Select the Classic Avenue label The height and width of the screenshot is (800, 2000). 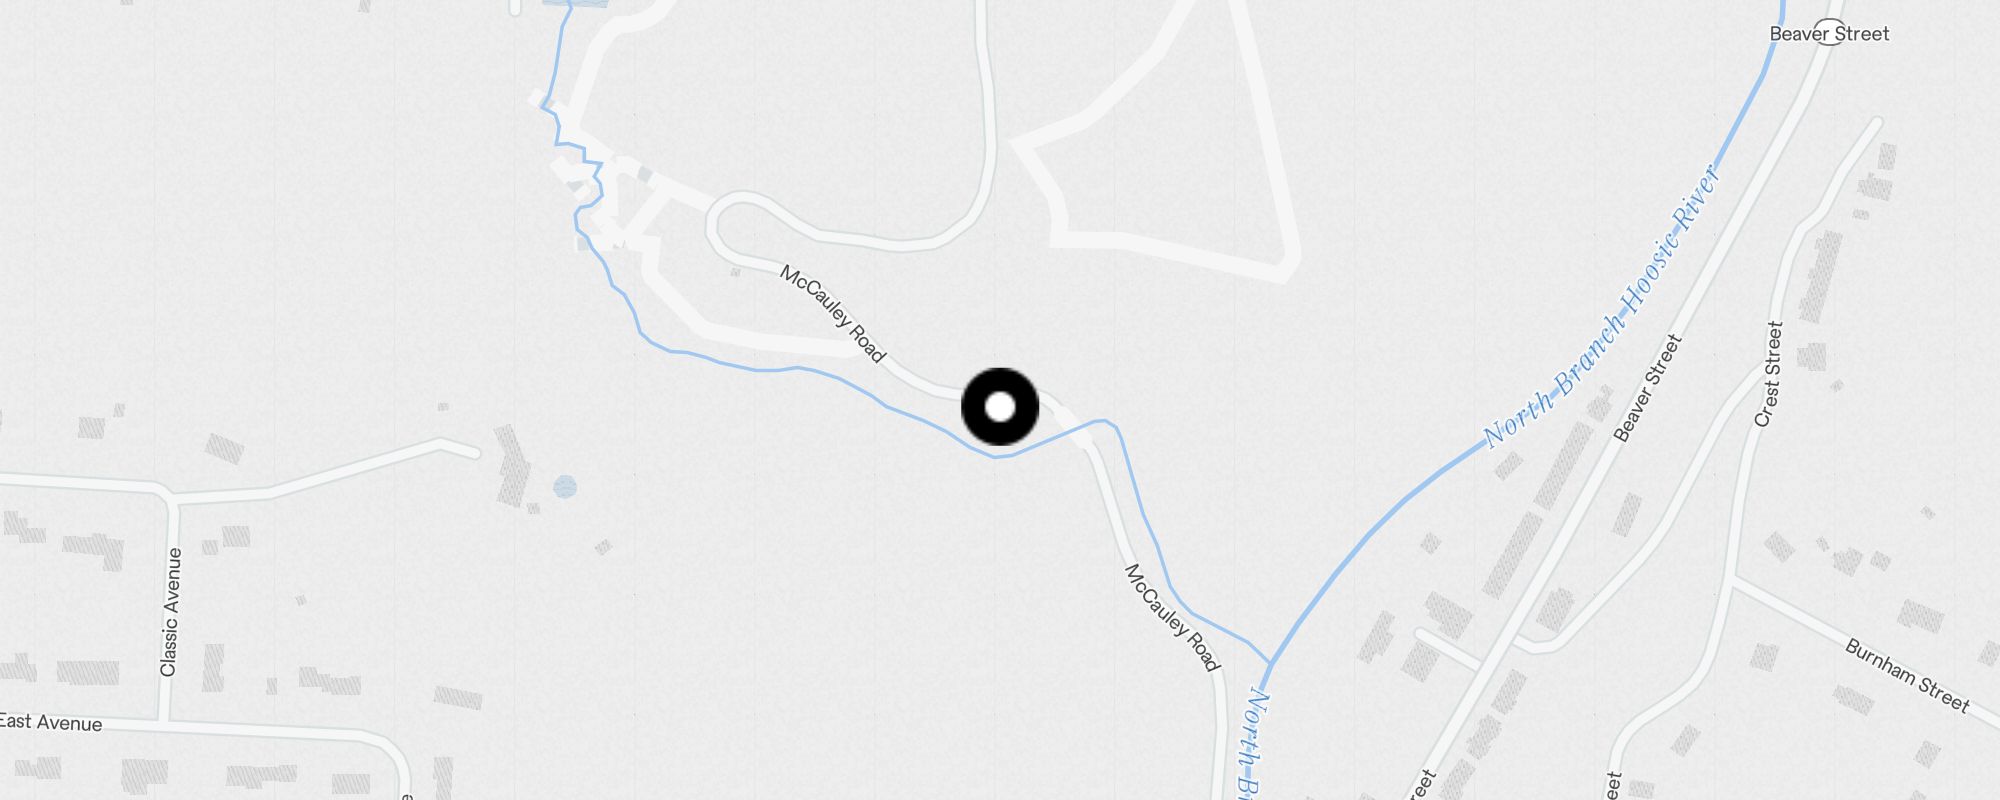(171, 612)
